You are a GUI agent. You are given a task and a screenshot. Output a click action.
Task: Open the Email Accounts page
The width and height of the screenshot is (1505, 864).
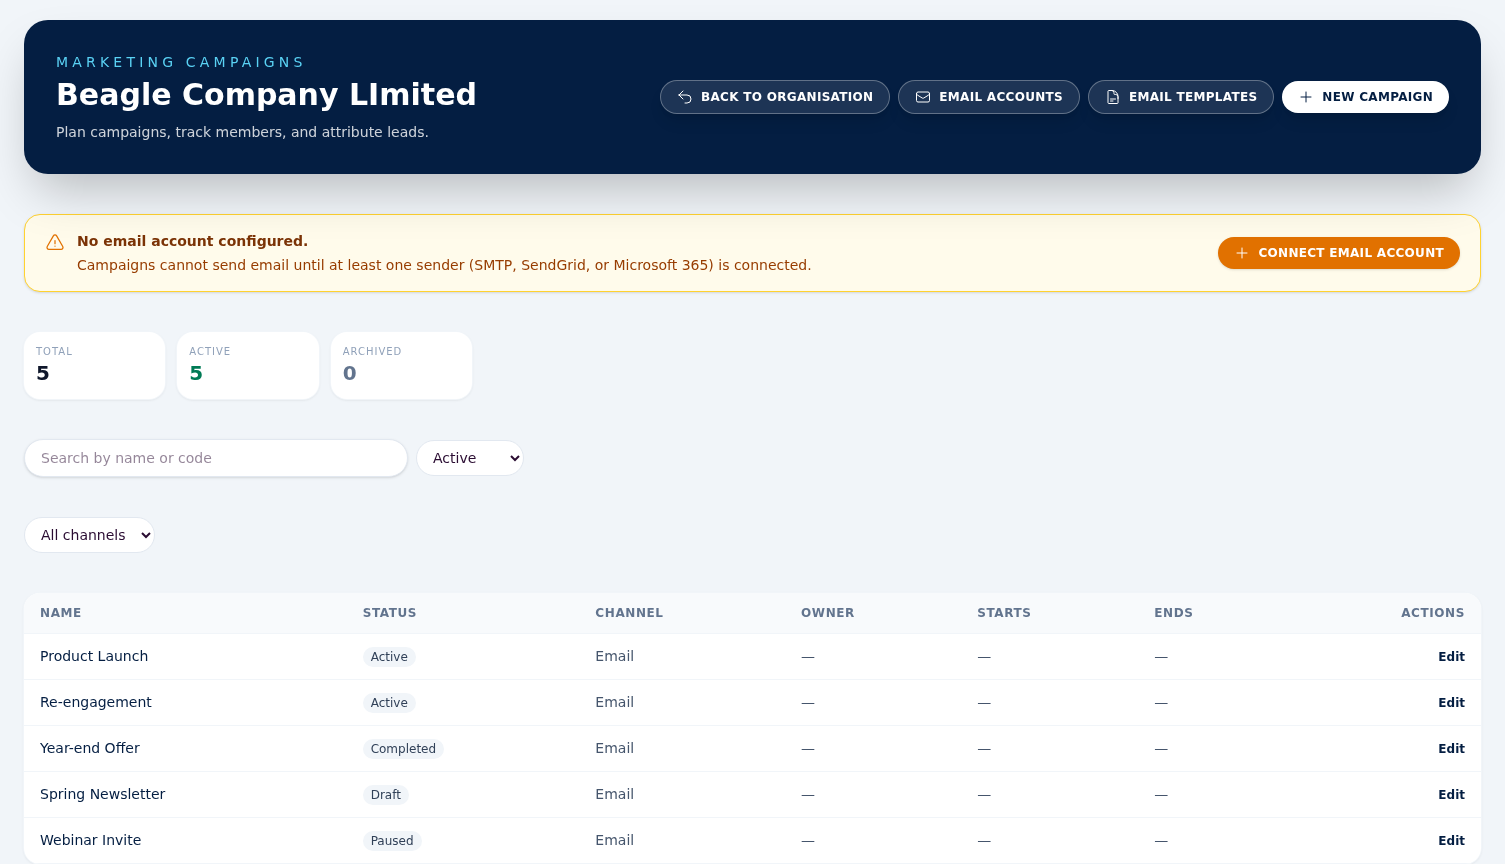coord(989,97)
